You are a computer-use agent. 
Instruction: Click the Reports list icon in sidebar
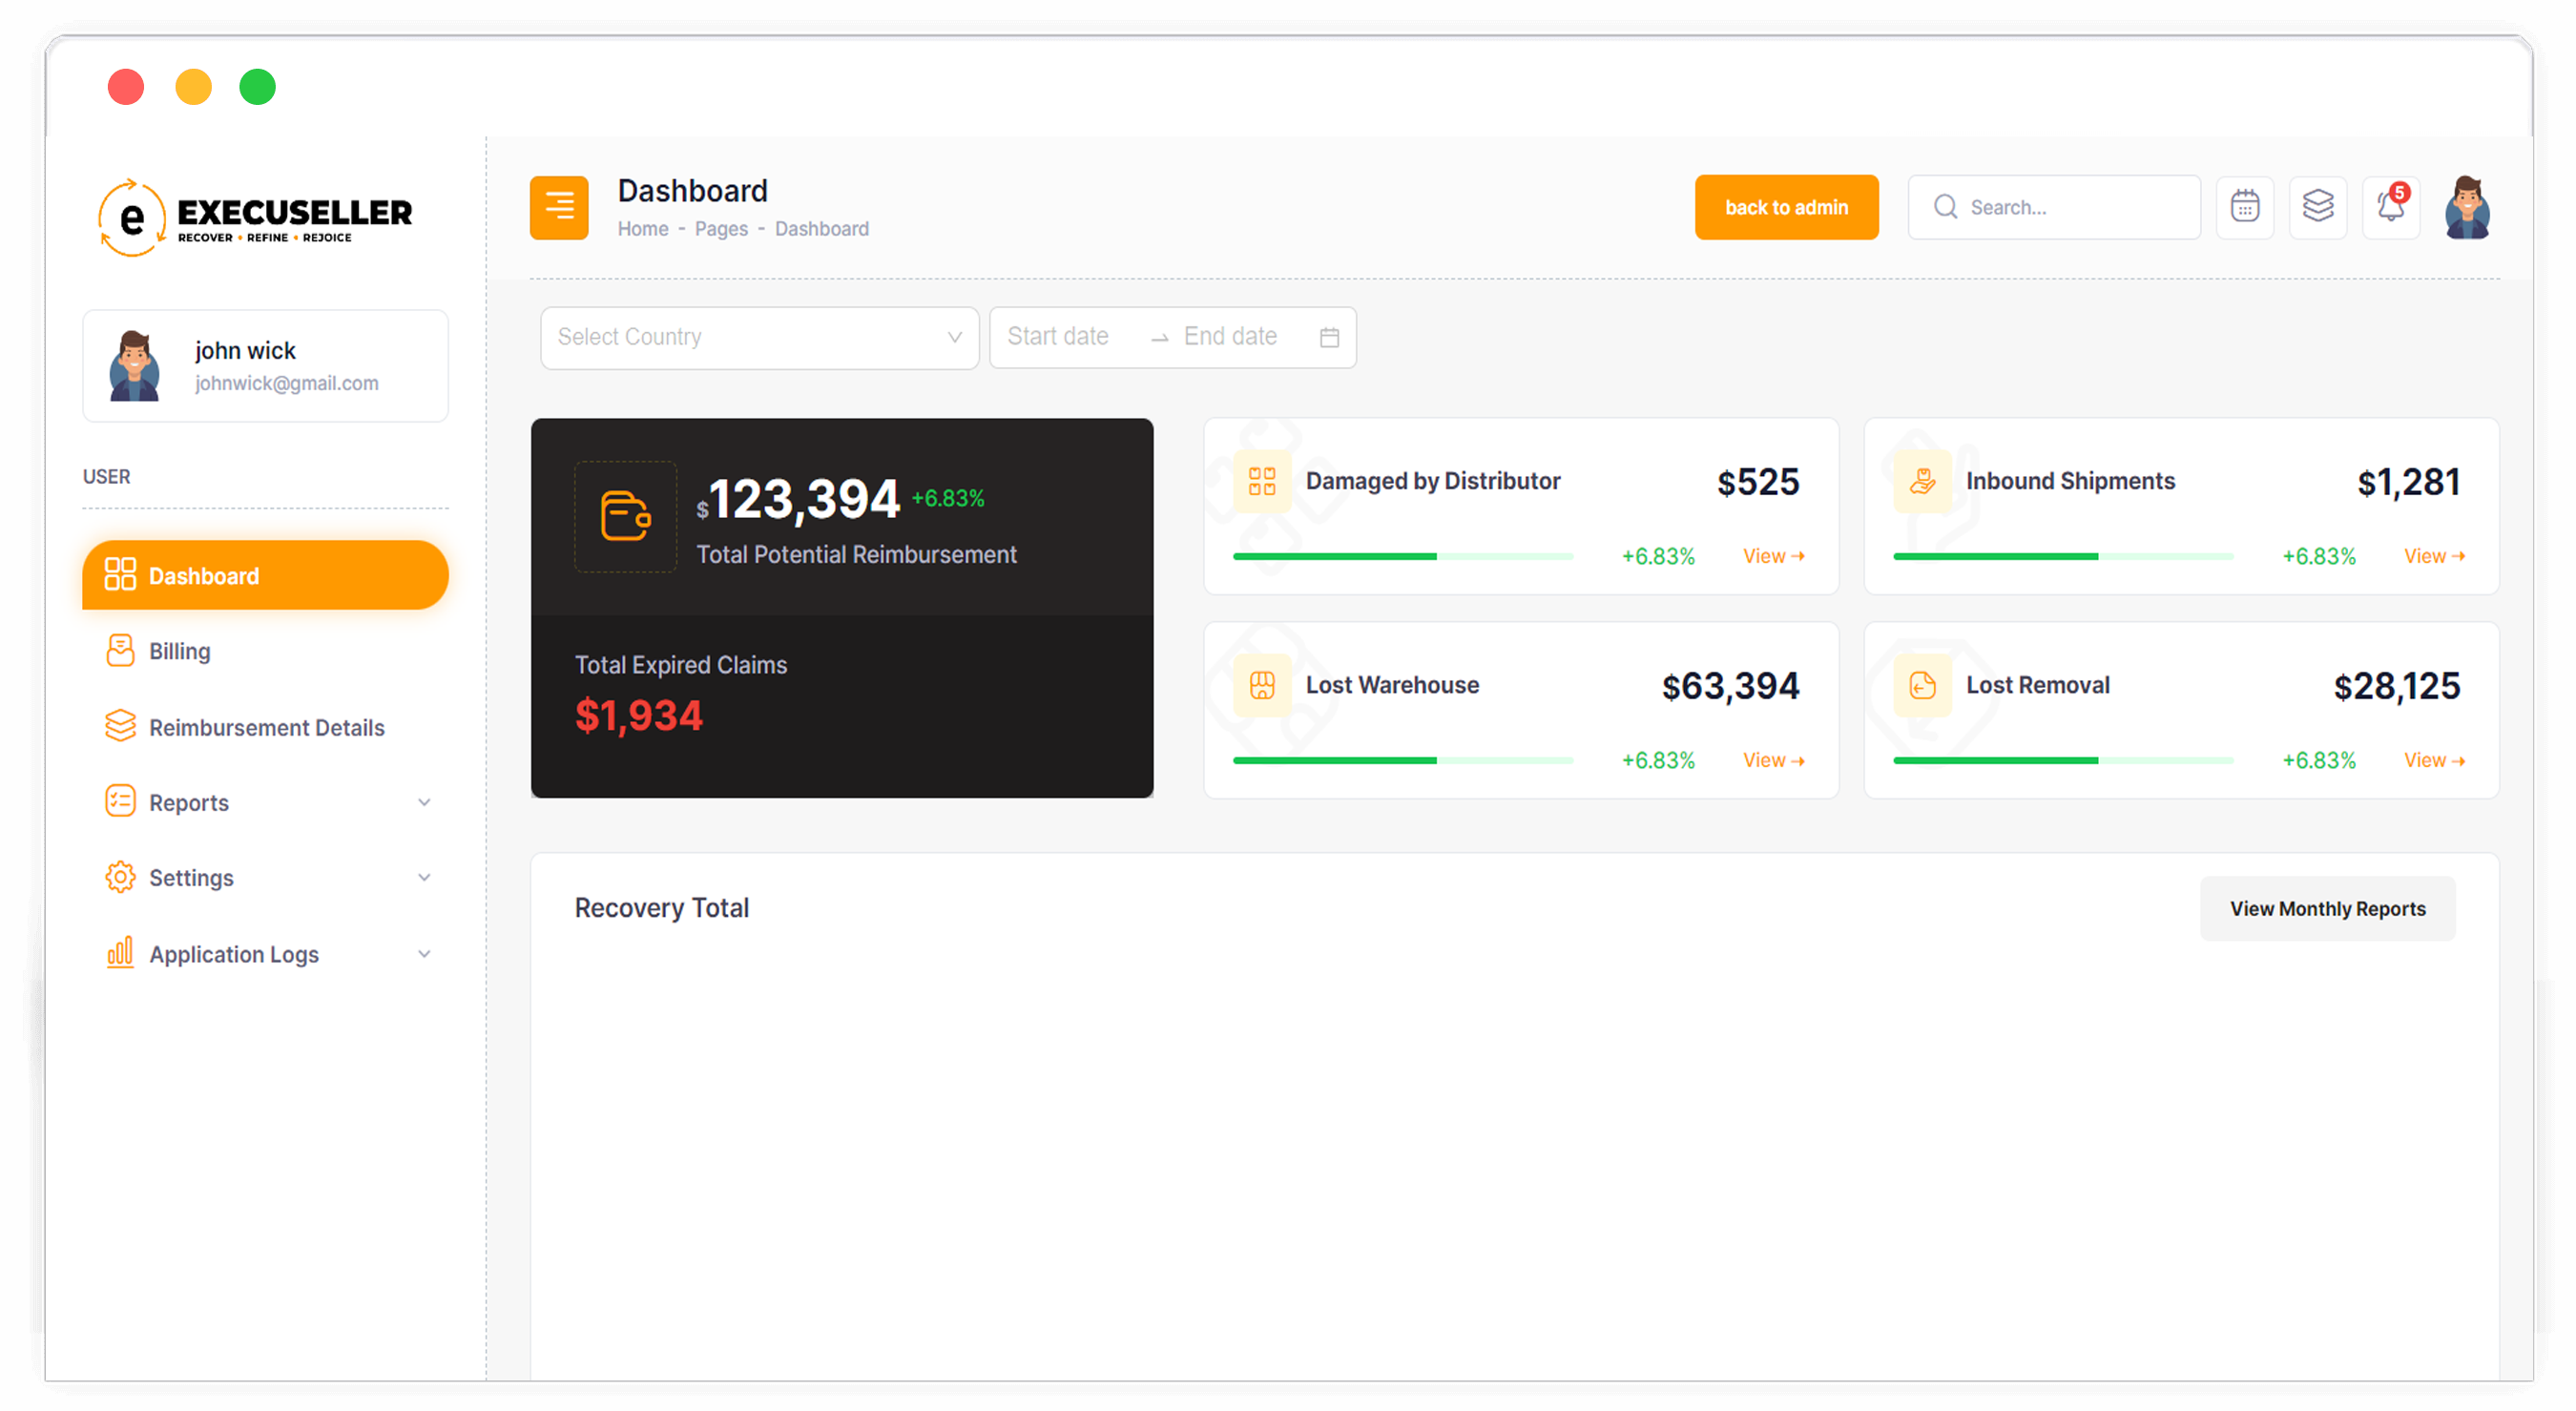pos(120,802)
